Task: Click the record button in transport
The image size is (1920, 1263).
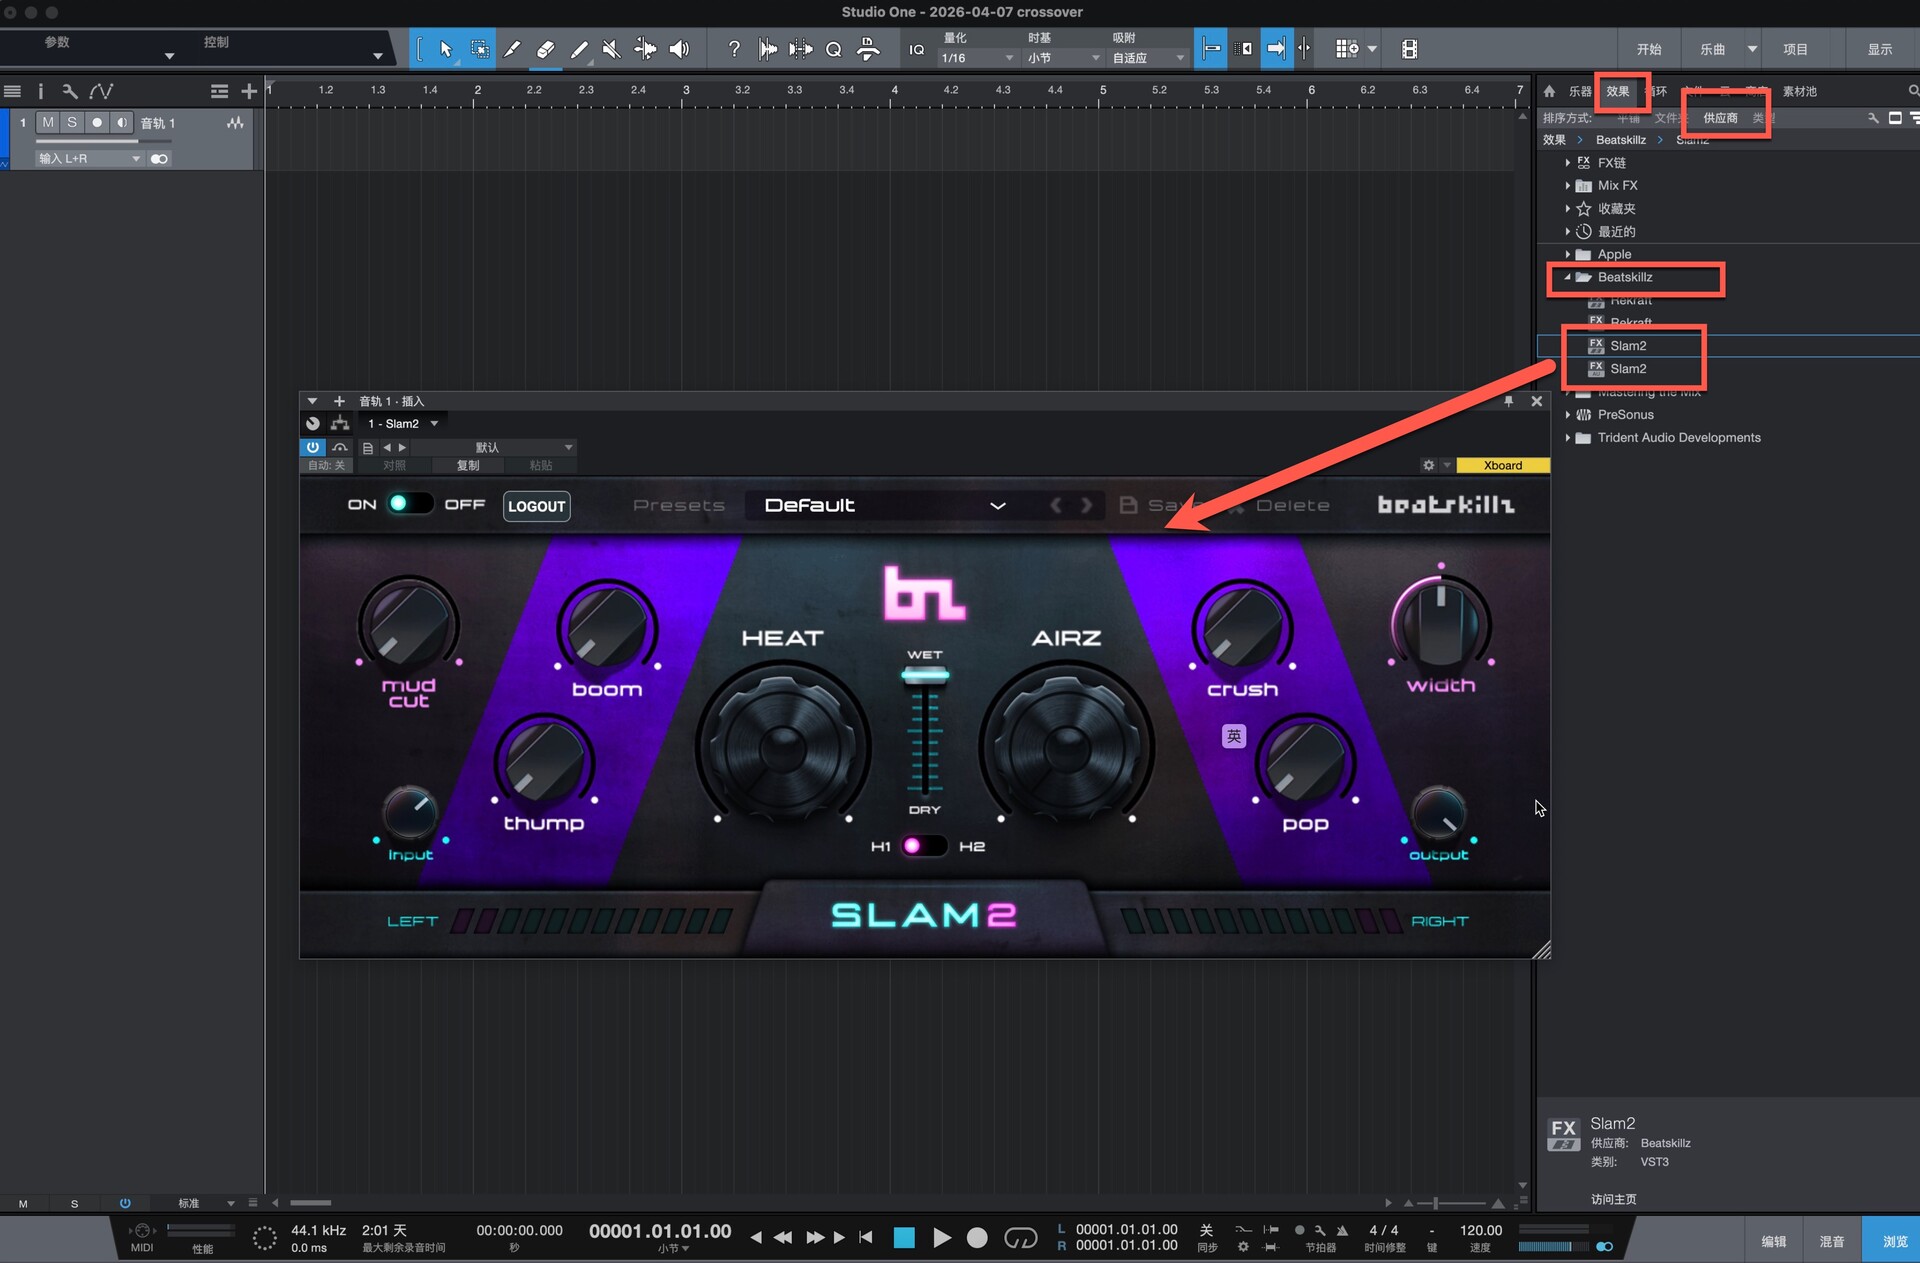Action: [x=977, y=1238]
